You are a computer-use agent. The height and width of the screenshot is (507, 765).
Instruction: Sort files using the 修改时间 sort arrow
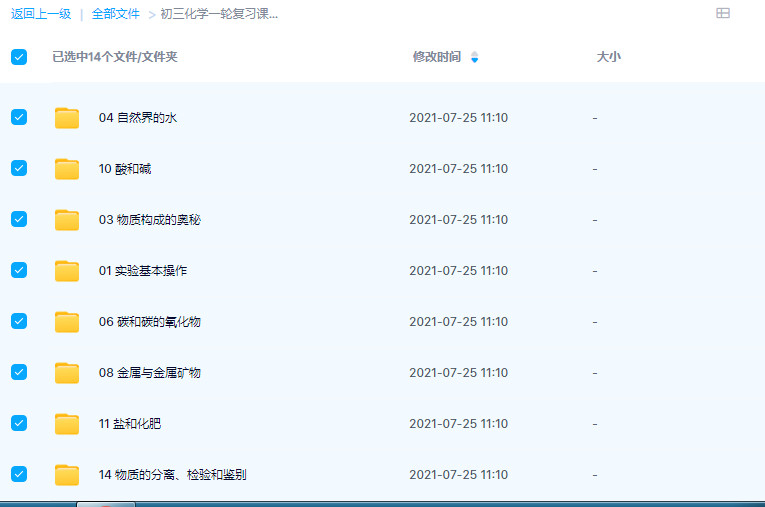click(474, 57)
